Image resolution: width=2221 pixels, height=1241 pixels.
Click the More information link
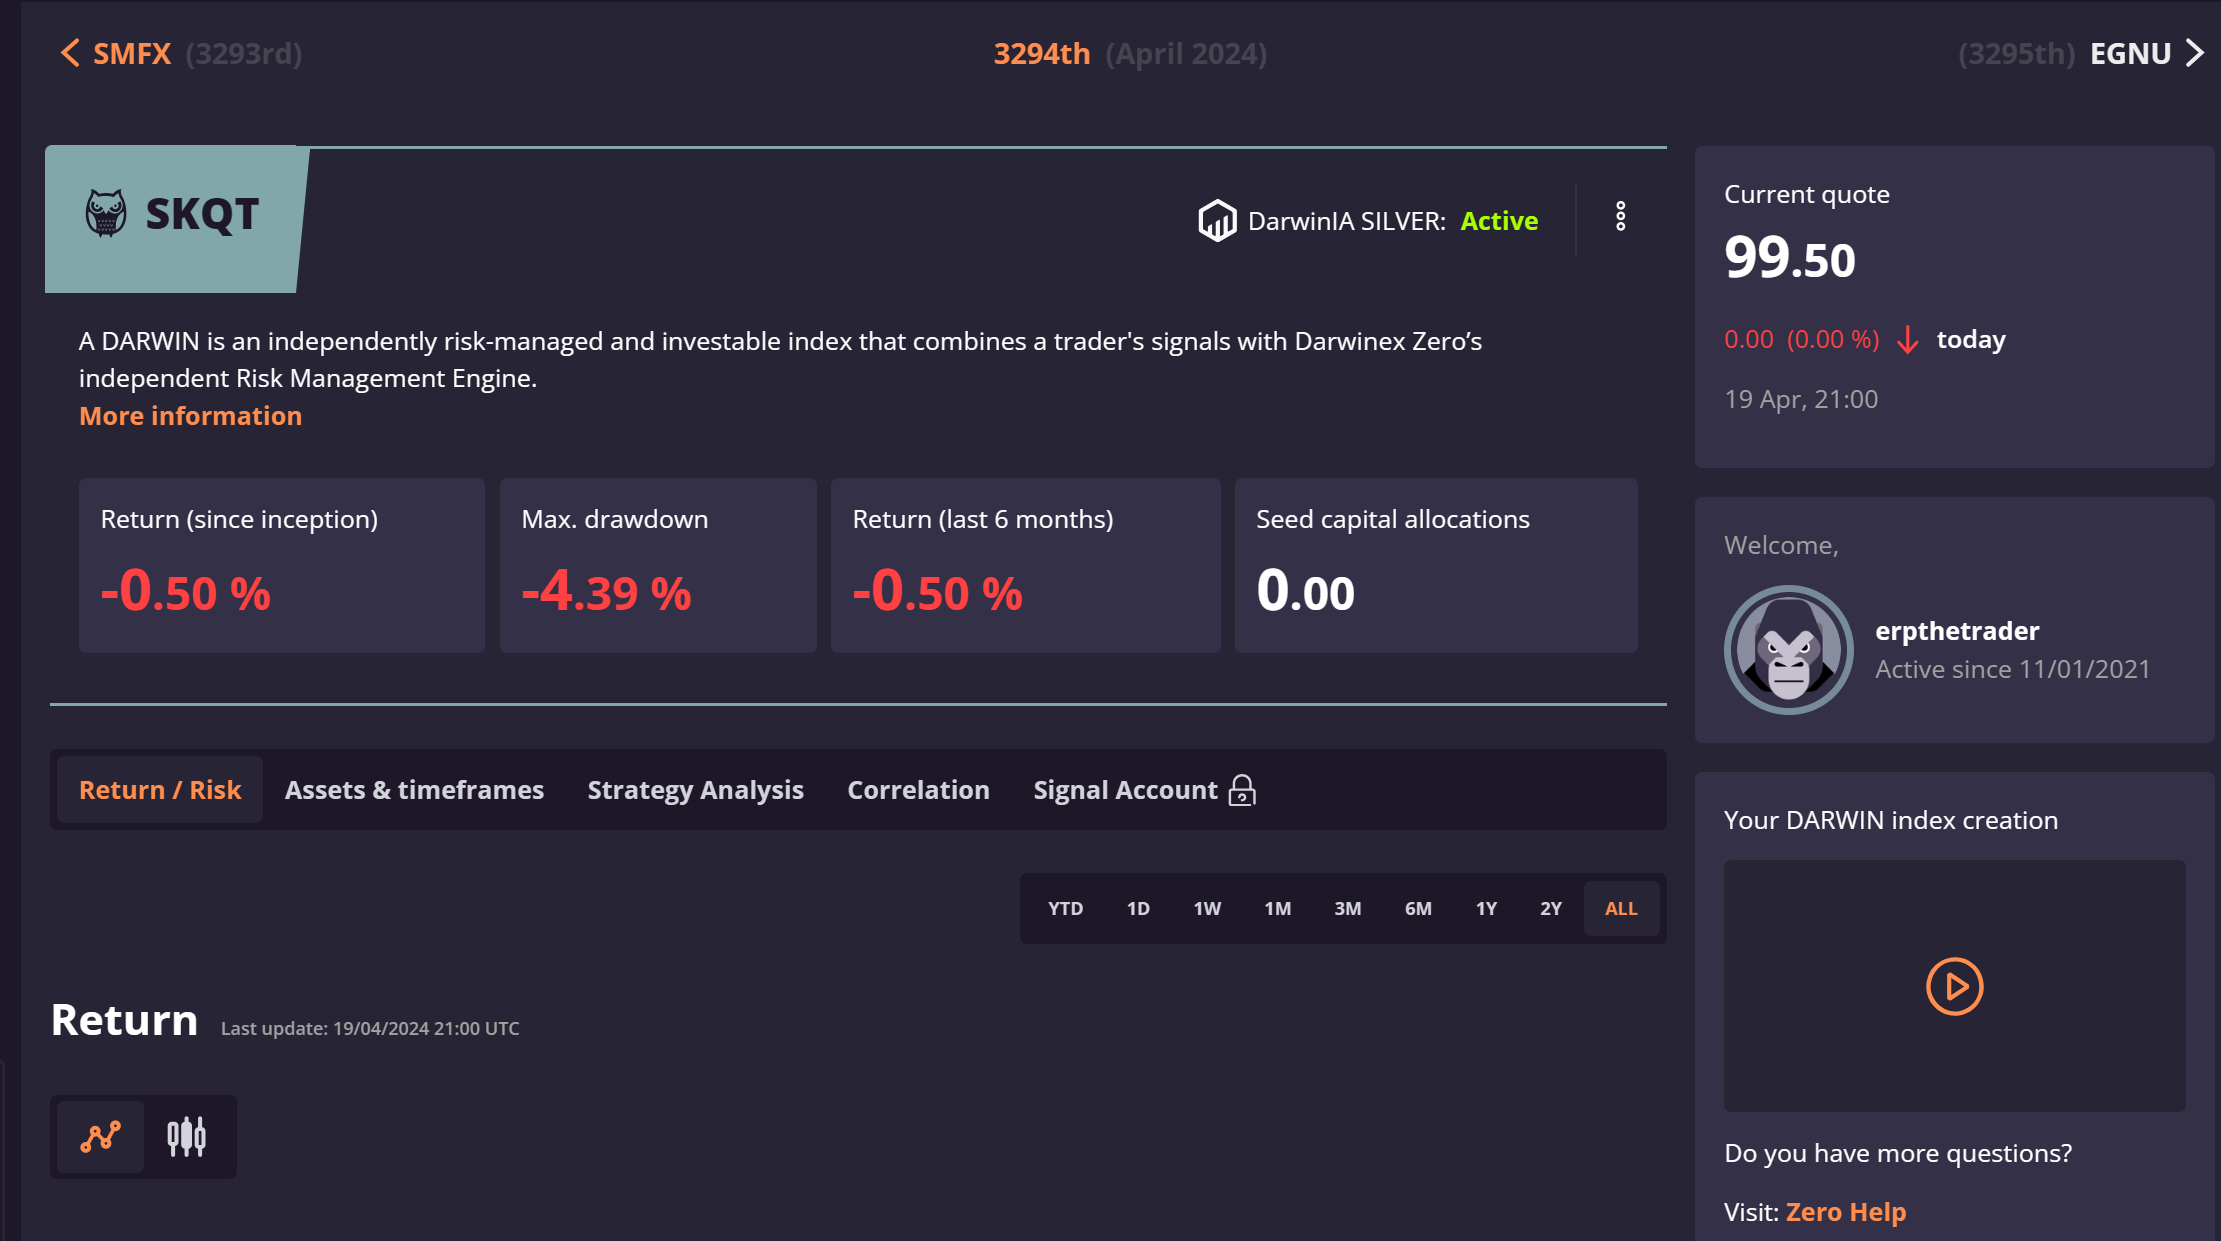pos(190,416)
